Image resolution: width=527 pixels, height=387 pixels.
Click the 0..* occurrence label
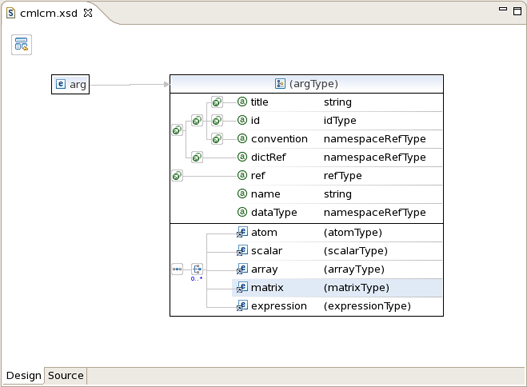(197, 279)
